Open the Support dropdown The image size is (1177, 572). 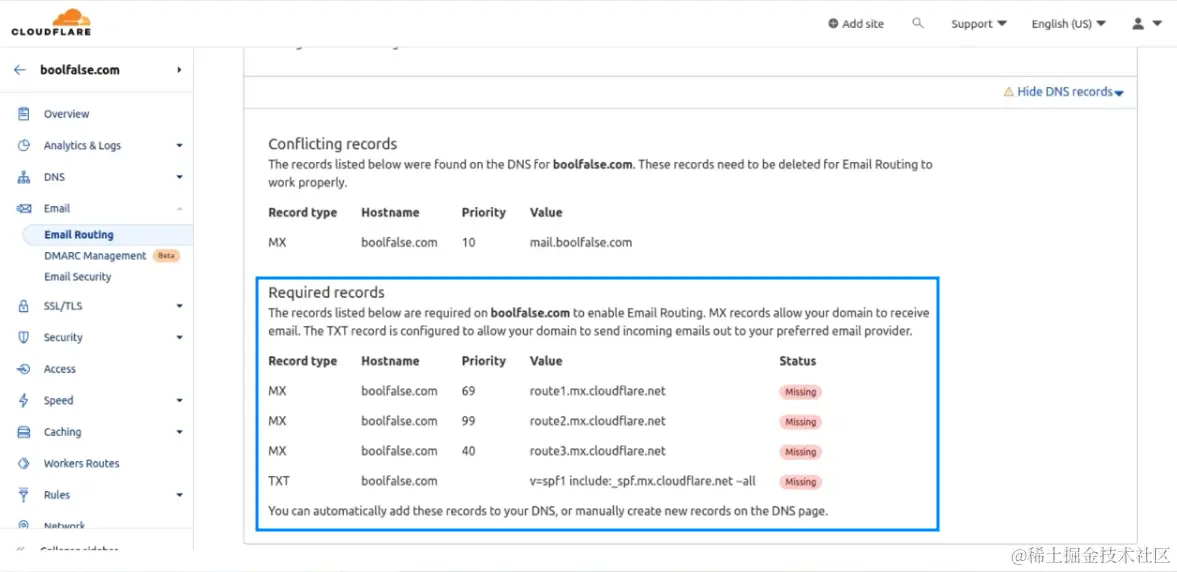(979, 24)
